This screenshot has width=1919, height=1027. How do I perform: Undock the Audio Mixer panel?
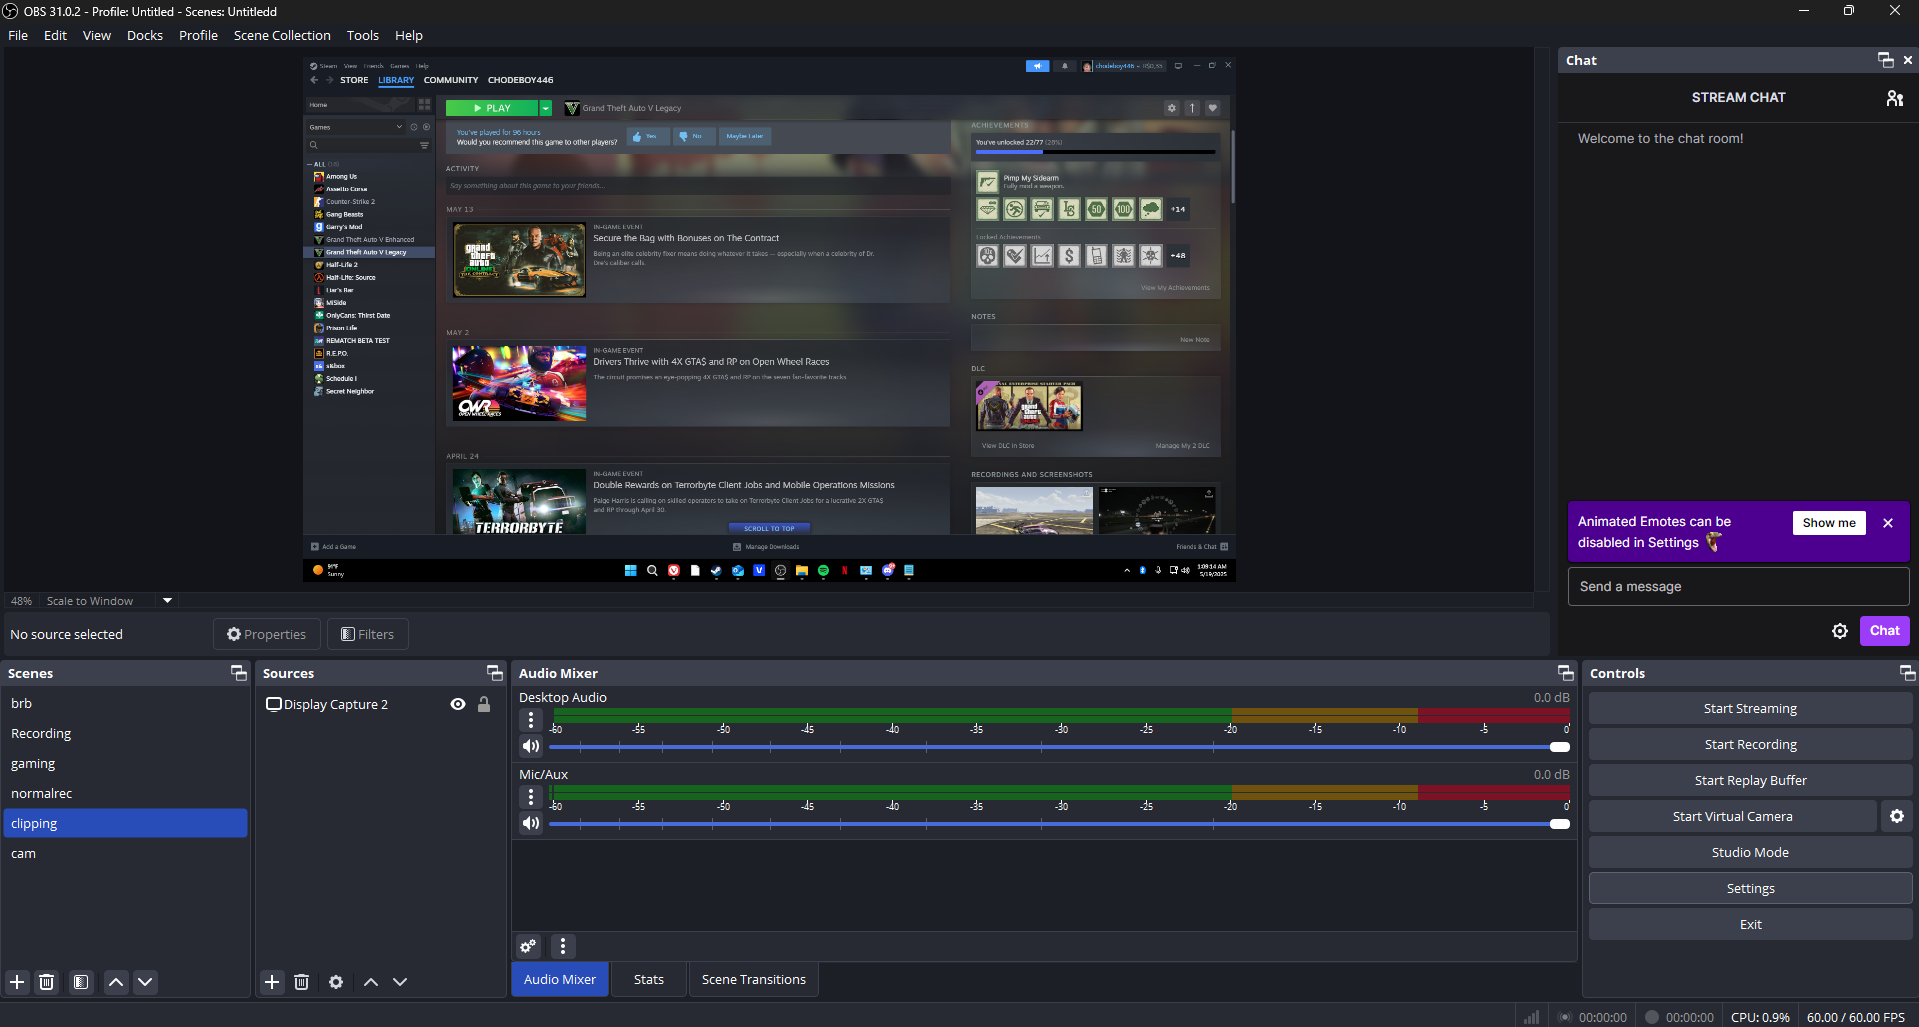(1566, 673)
